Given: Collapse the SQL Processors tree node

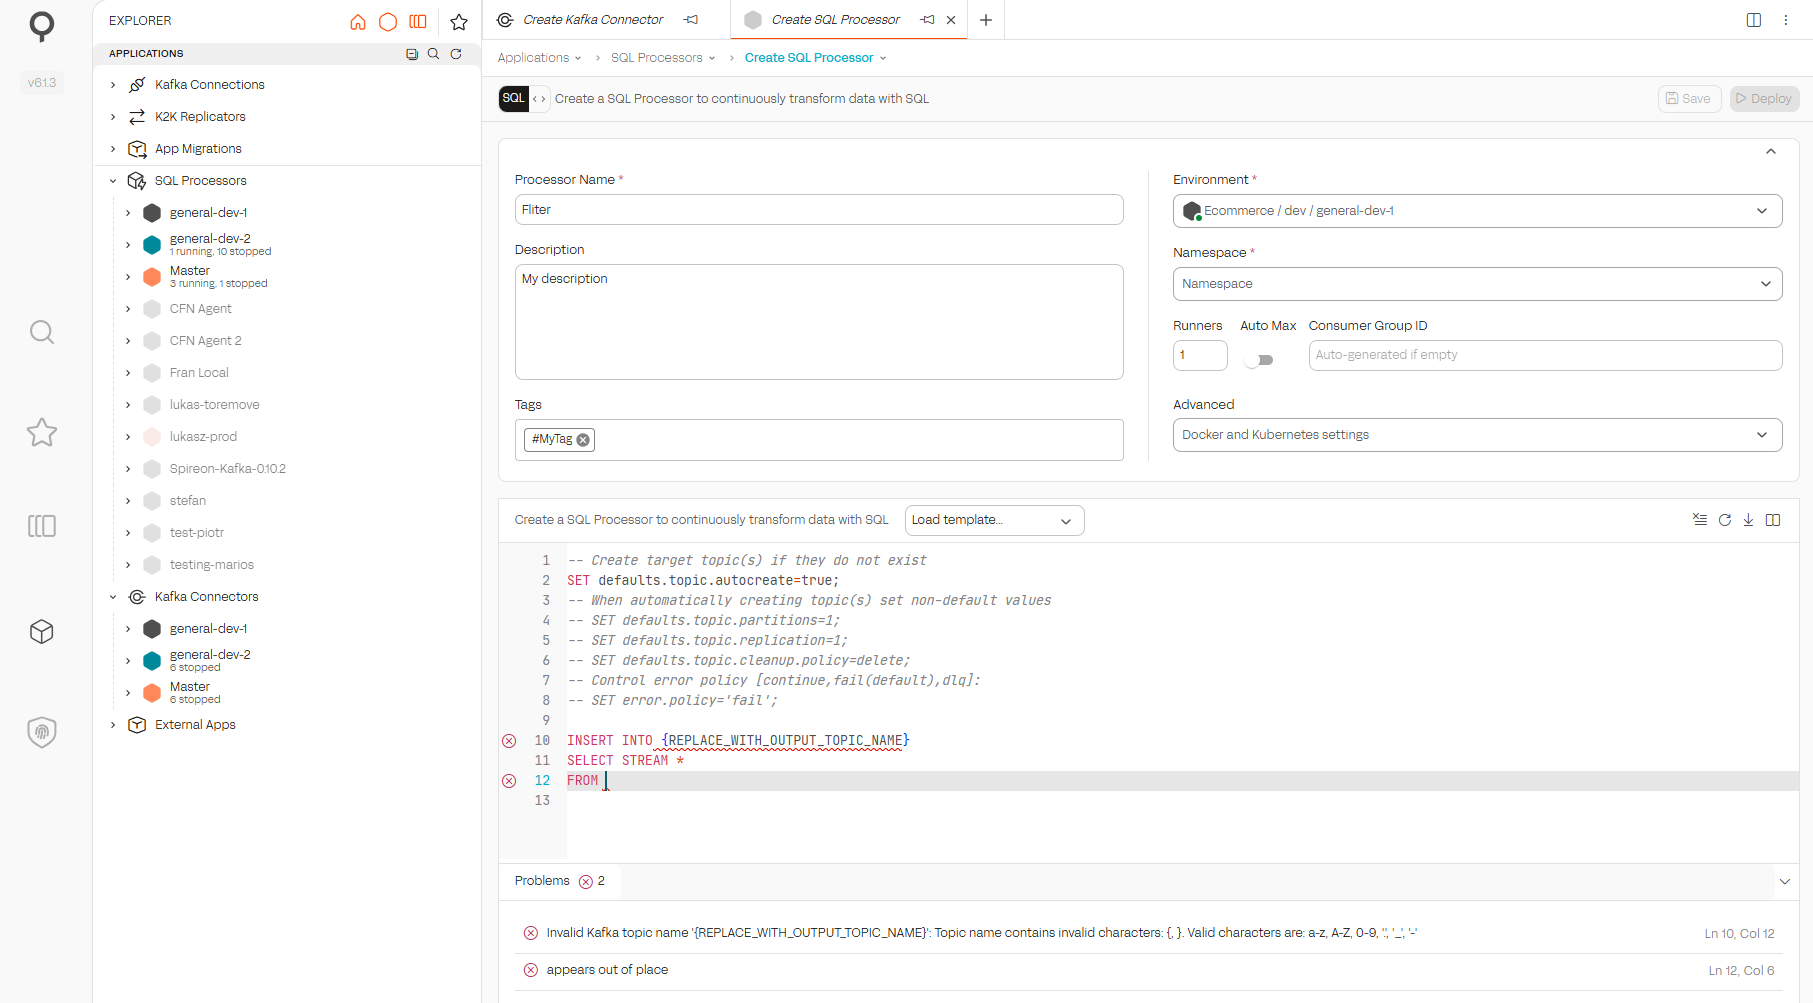Looking at the screenshot, I should (113, 181).
